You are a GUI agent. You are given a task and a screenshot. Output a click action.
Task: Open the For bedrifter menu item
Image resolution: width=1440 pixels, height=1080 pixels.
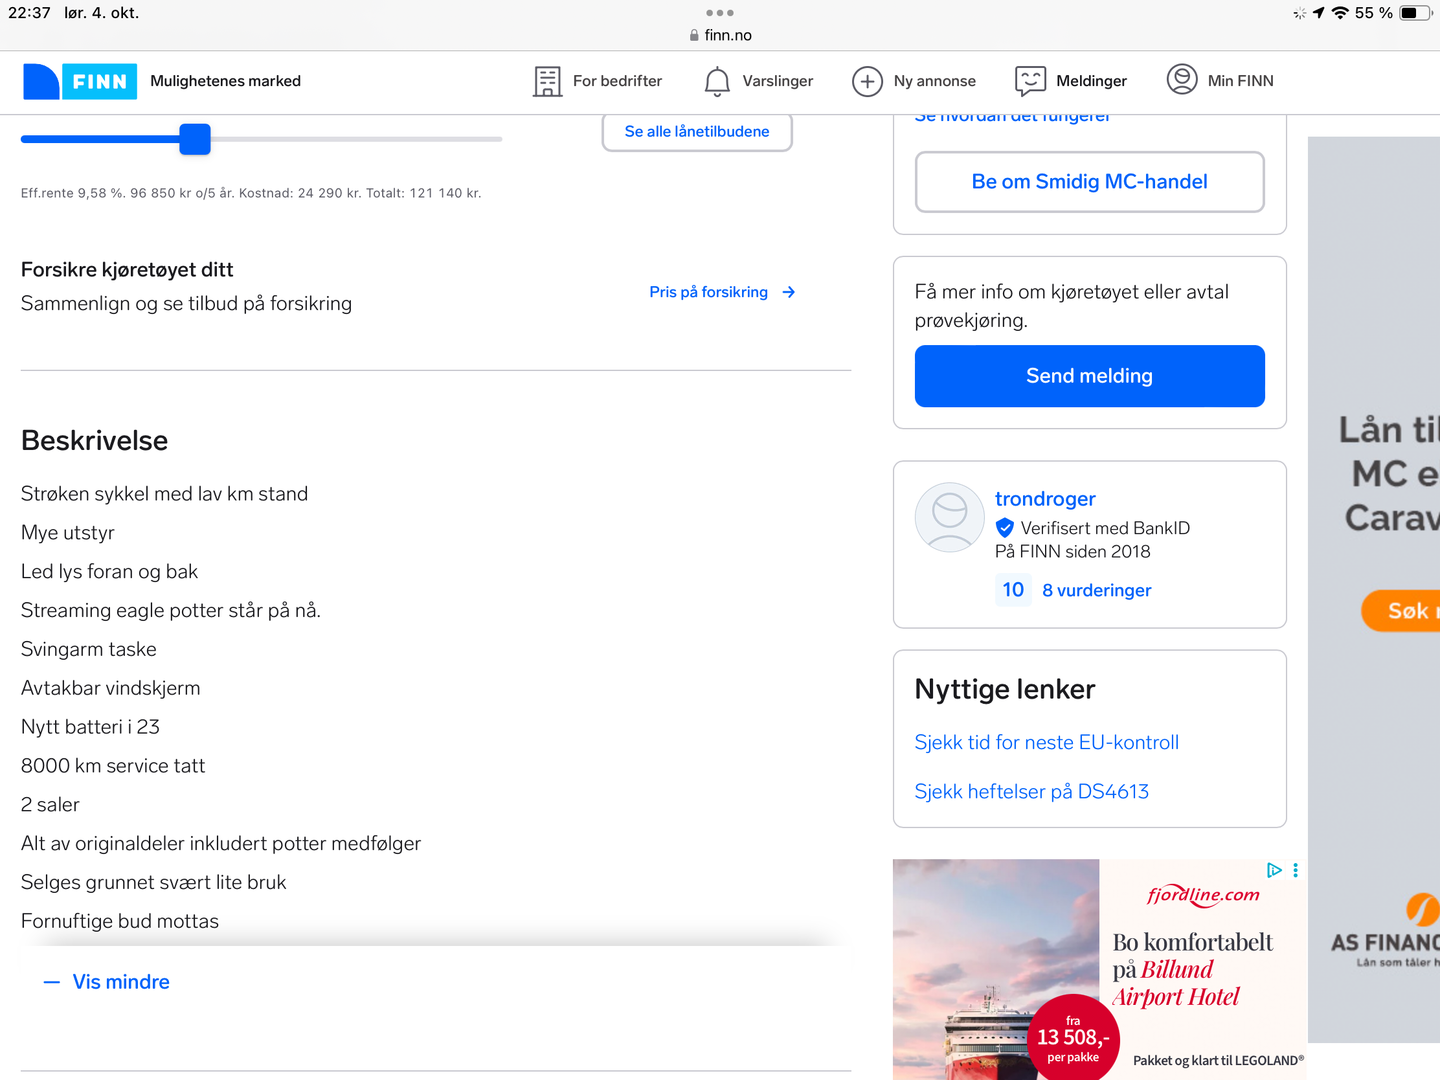tap(598, 81)
